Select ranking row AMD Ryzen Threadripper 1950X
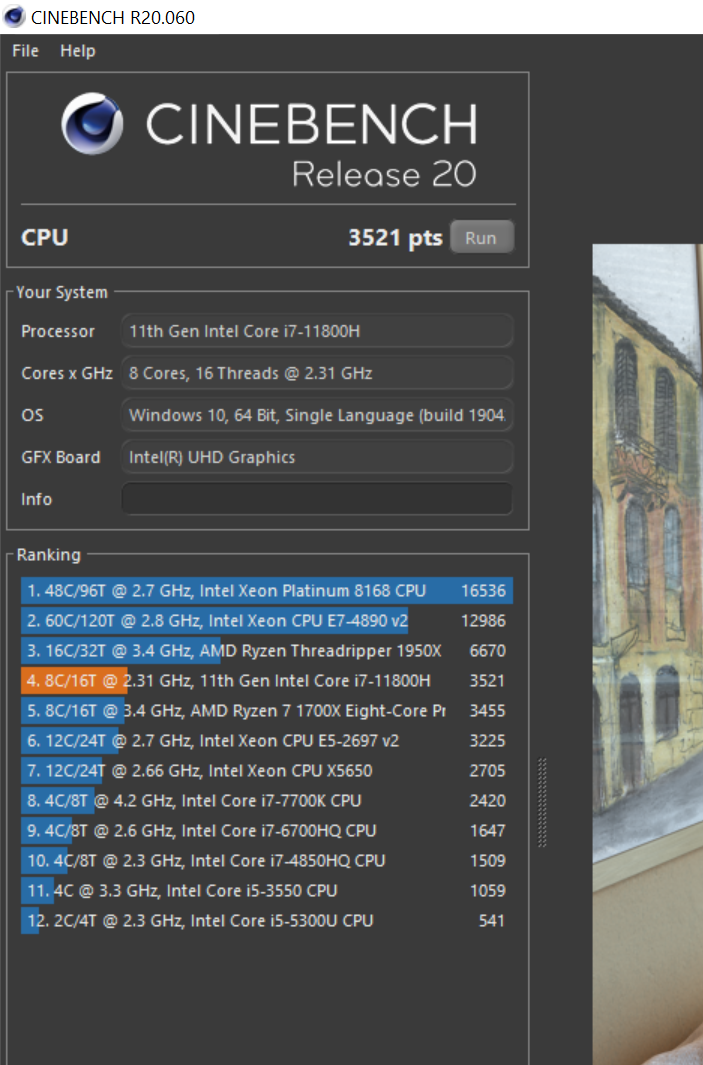The height and width of the screenshot is (1065, 703). tap(267, 651)
